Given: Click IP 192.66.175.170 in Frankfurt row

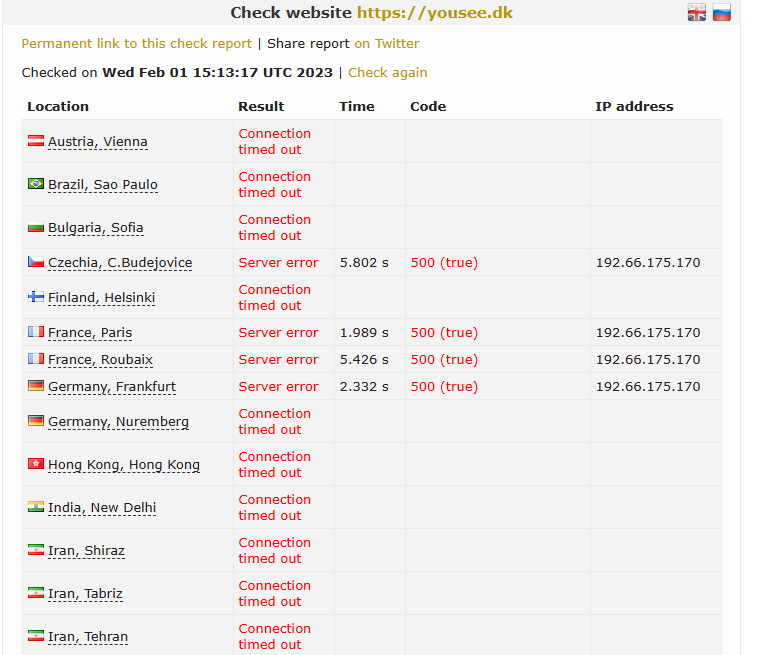Looking at the screenshot, I should (x=648, y=387).
